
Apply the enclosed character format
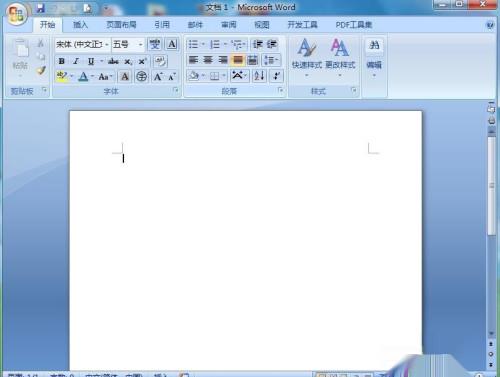tap(141, 77)
